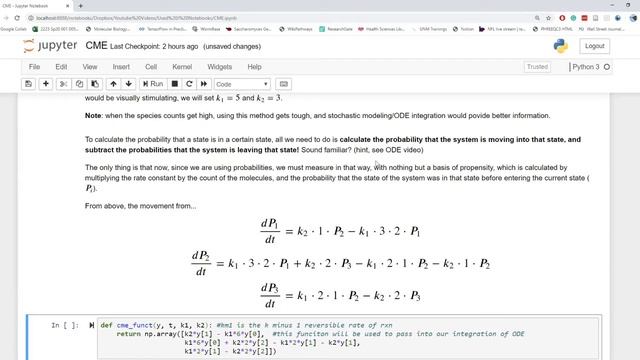Click the zoom magnifier in address bar
This screenshot has width=640, height=360.
537,18
